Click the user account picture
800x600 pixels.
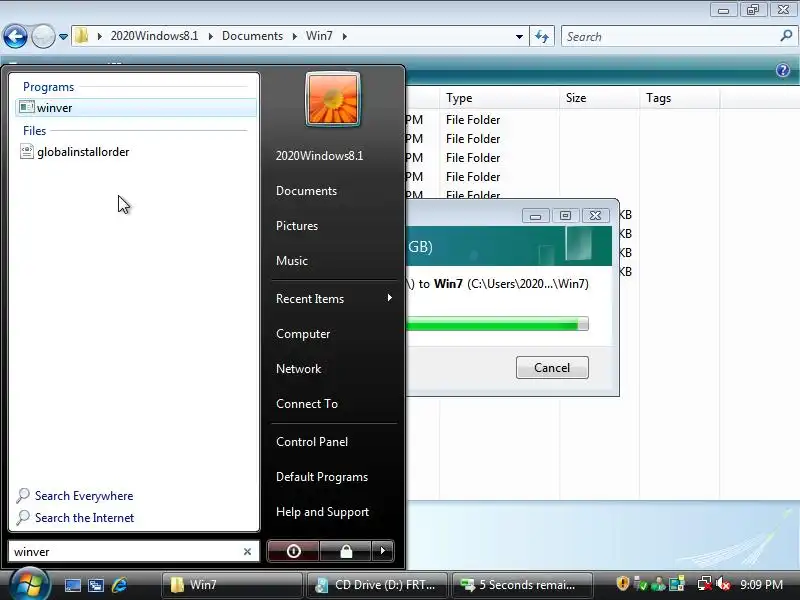333,99
